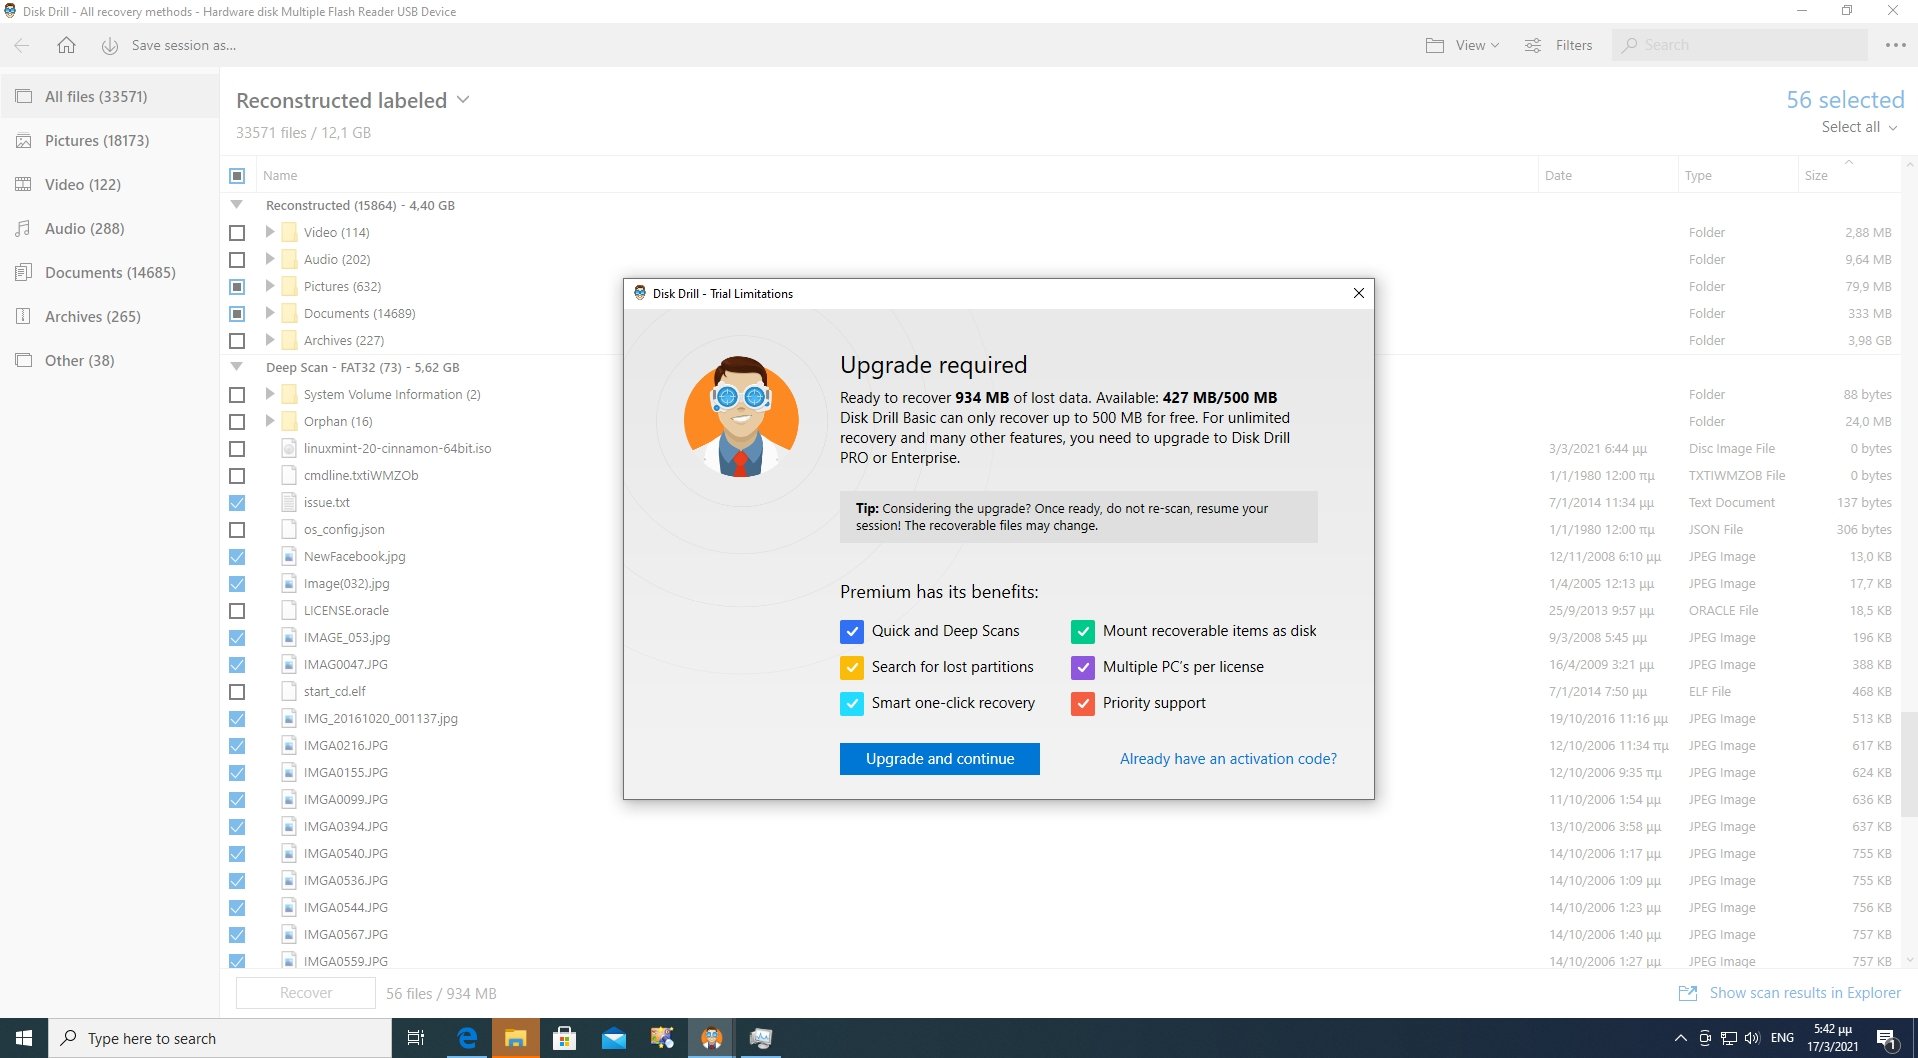
Task: Click Show scan results in Explorer
Action: pos(1805,993)
